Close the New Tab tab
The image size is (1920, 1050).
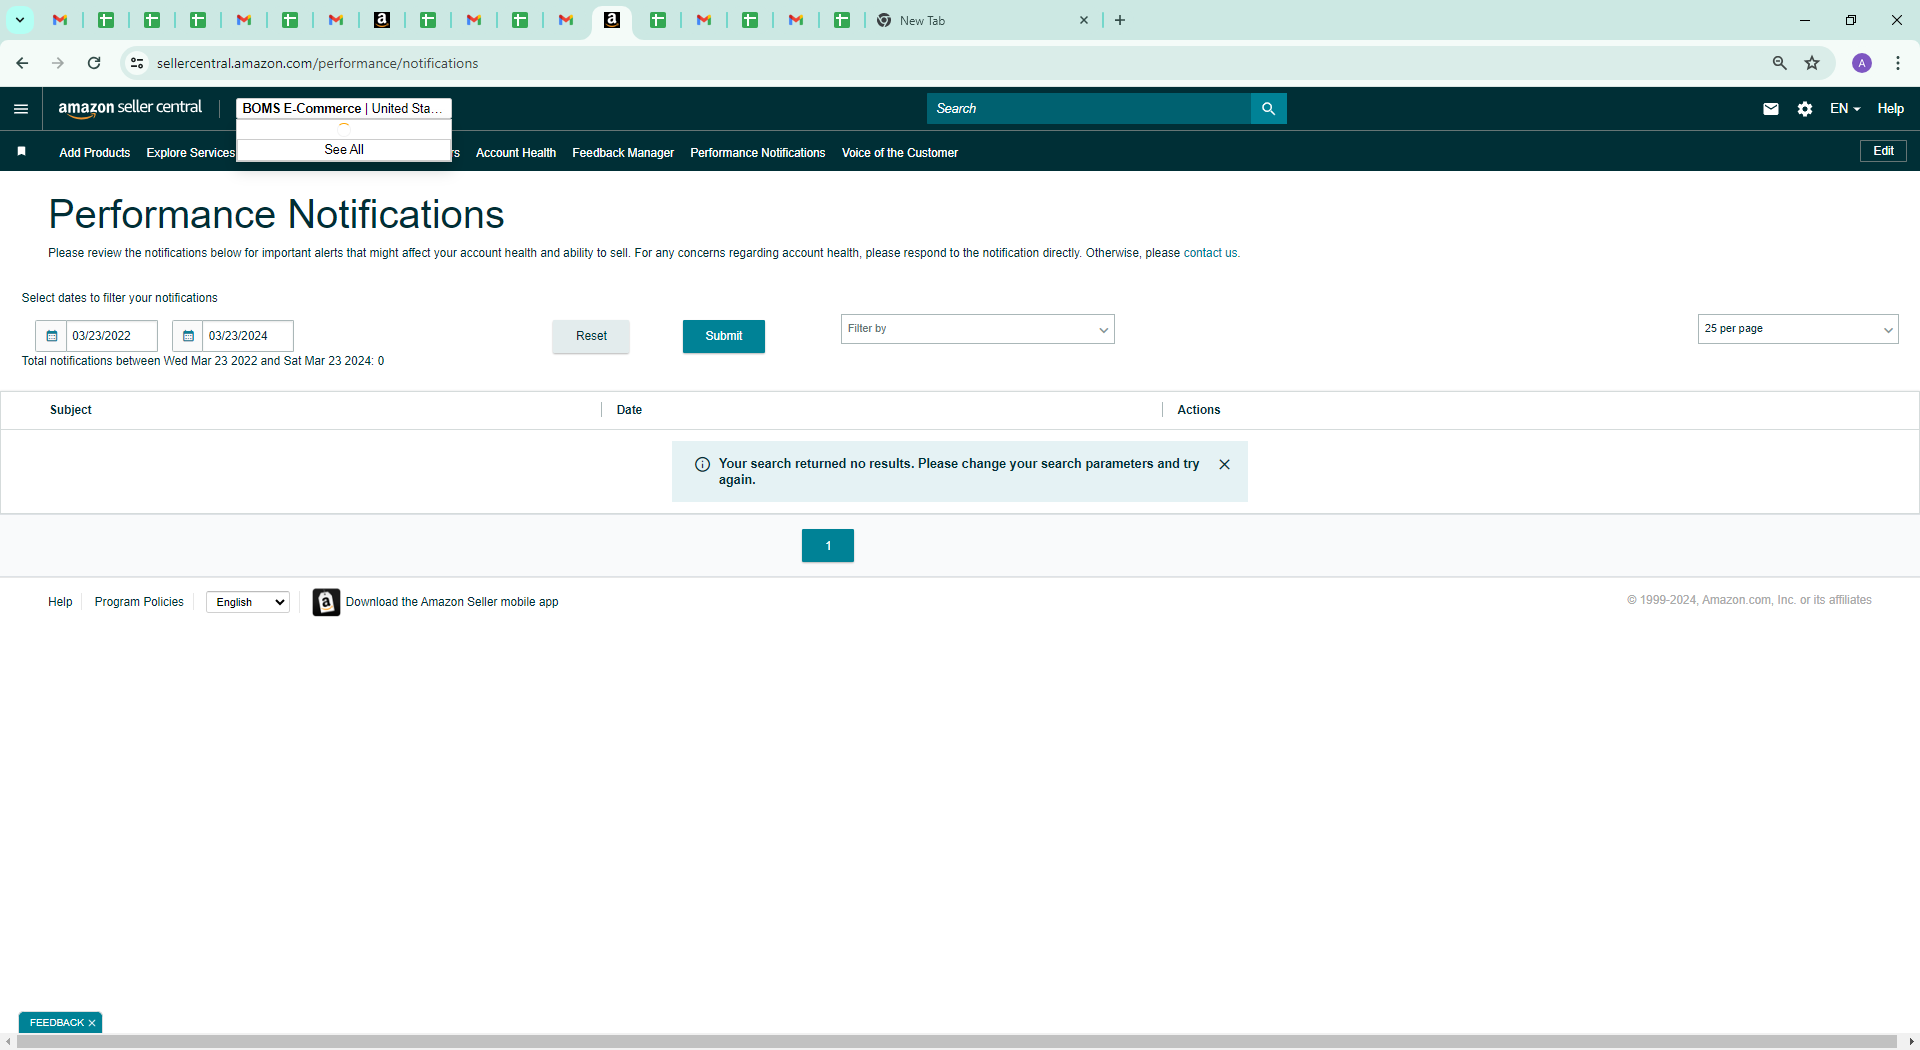[x=1083, y=20]
